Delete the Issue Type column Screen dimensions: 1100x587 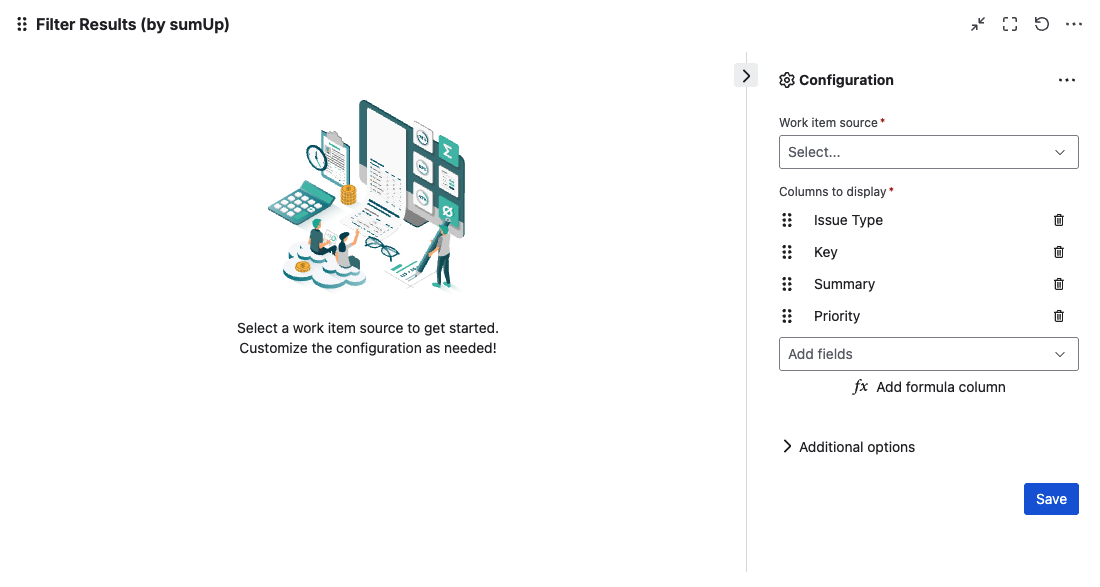1059,220
